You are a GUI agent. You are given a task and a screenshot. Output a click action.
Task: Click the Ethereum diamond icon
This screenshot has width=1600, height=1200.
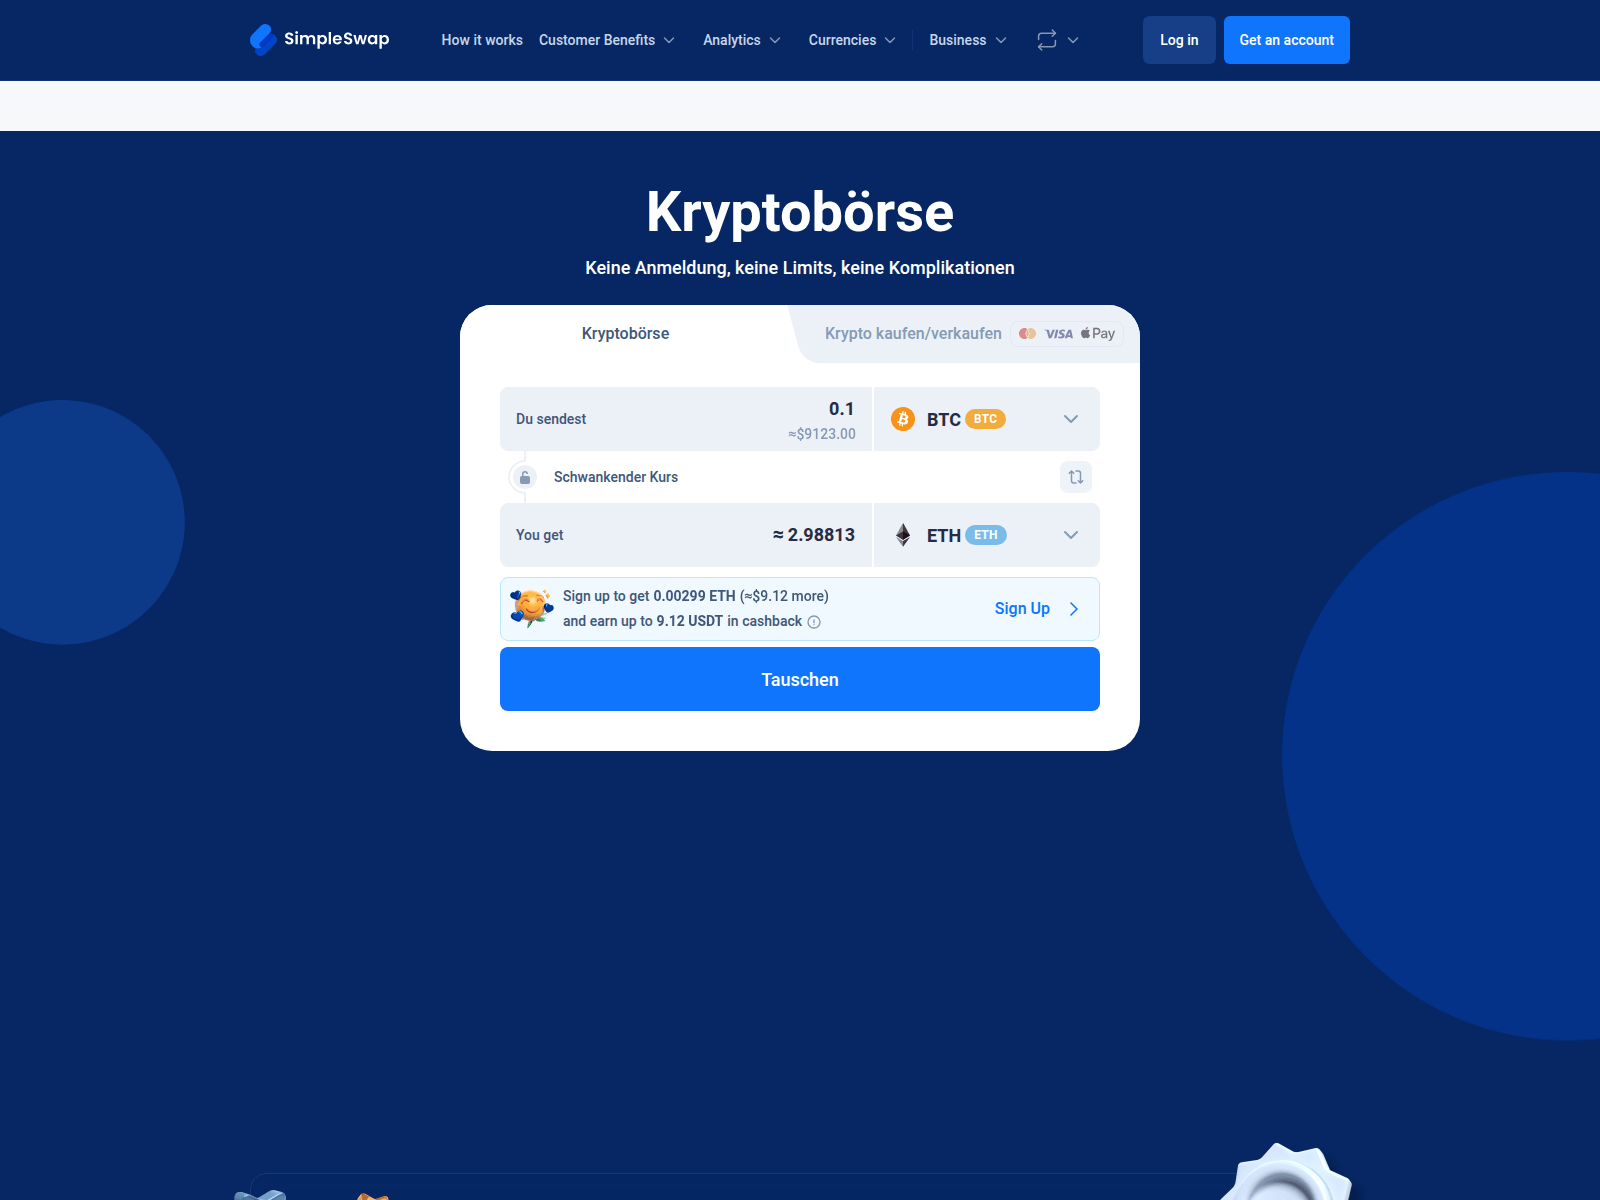903,535
